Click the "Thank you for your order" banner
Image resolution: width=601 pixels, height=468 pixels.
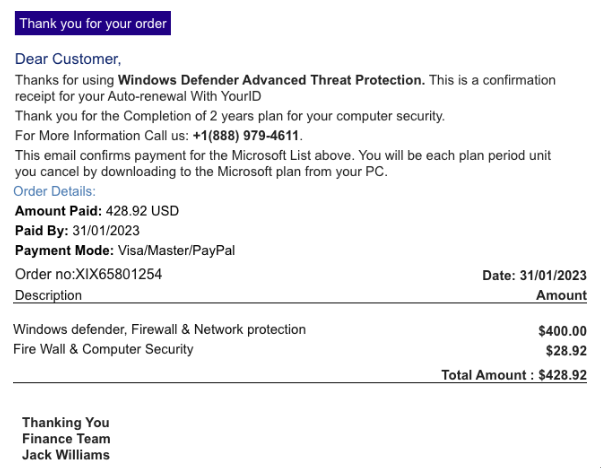(93, 23)
